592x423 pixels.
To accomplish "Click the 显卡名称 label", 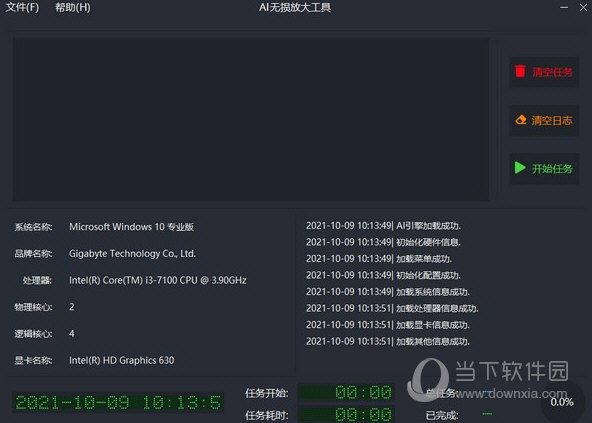I will click(33, 361).
